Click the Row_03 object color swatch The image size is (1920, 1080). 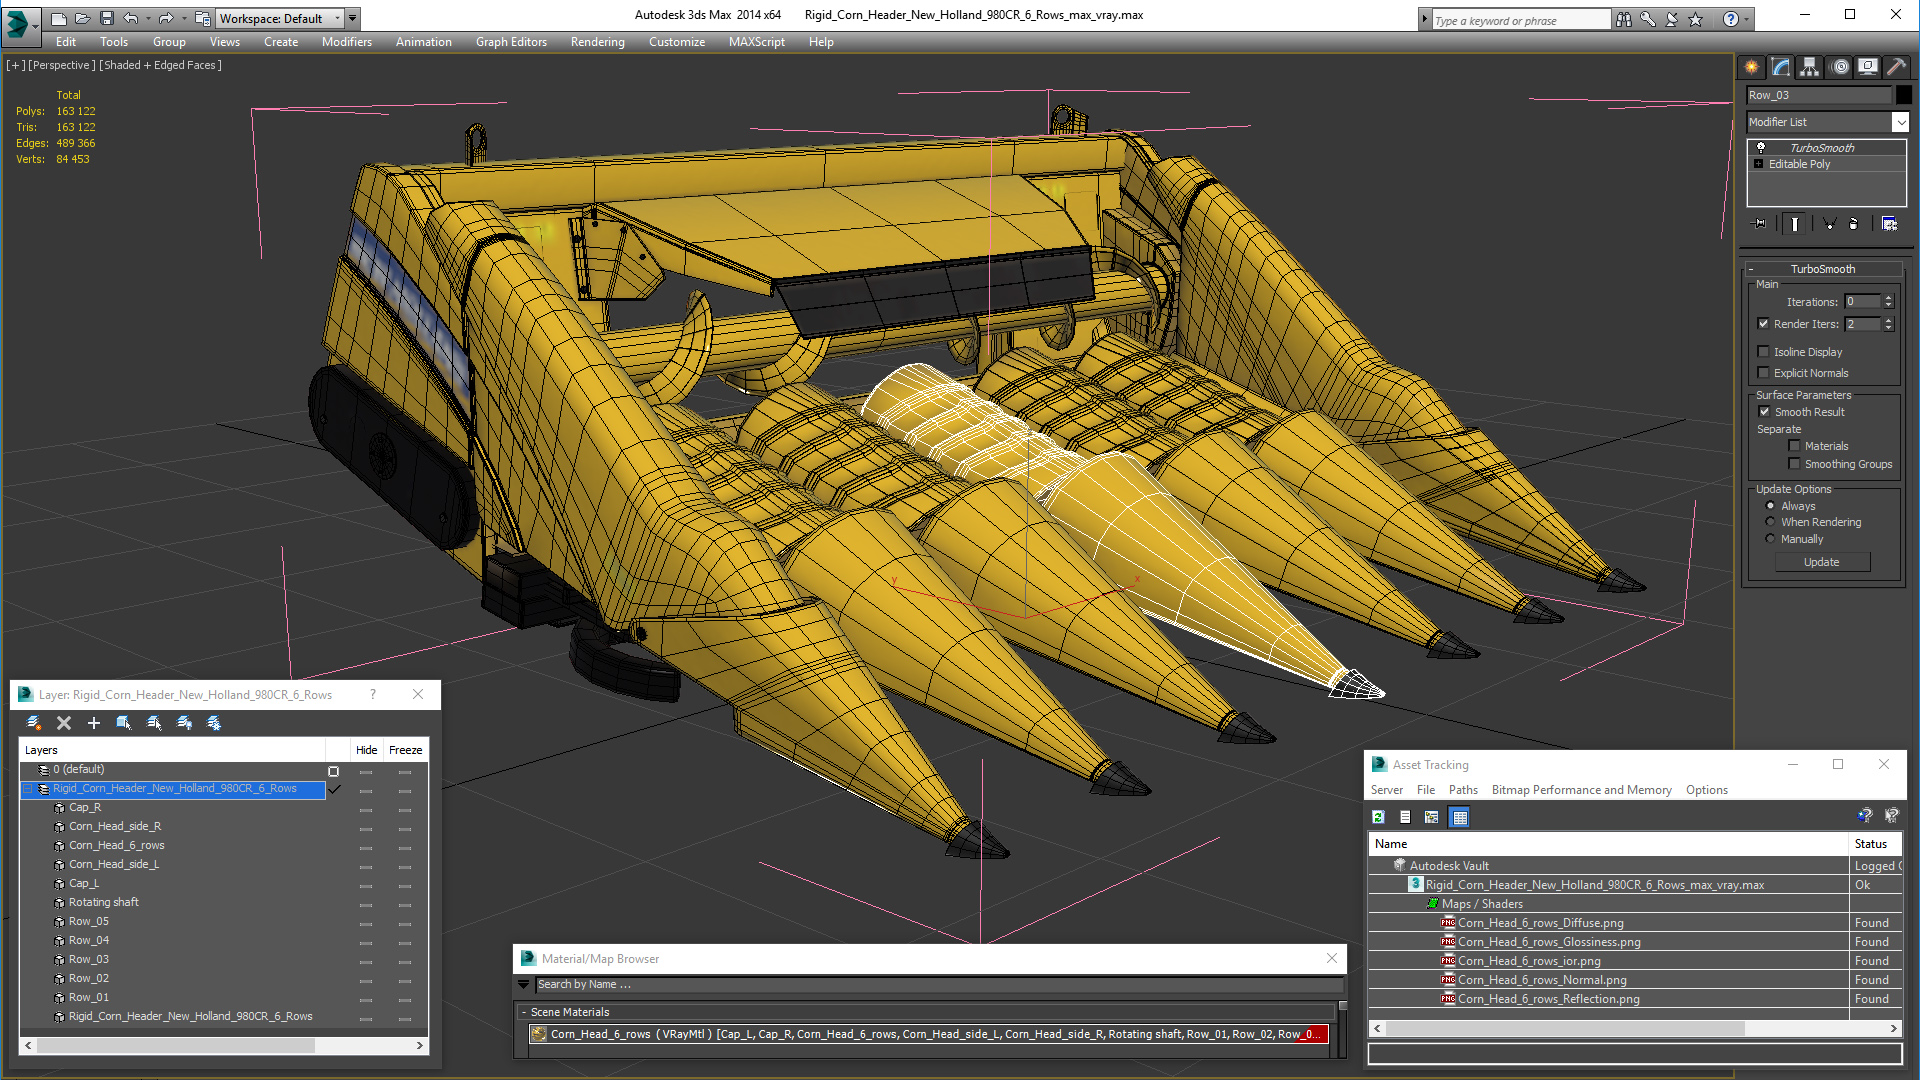click(x=1904, y=95)
